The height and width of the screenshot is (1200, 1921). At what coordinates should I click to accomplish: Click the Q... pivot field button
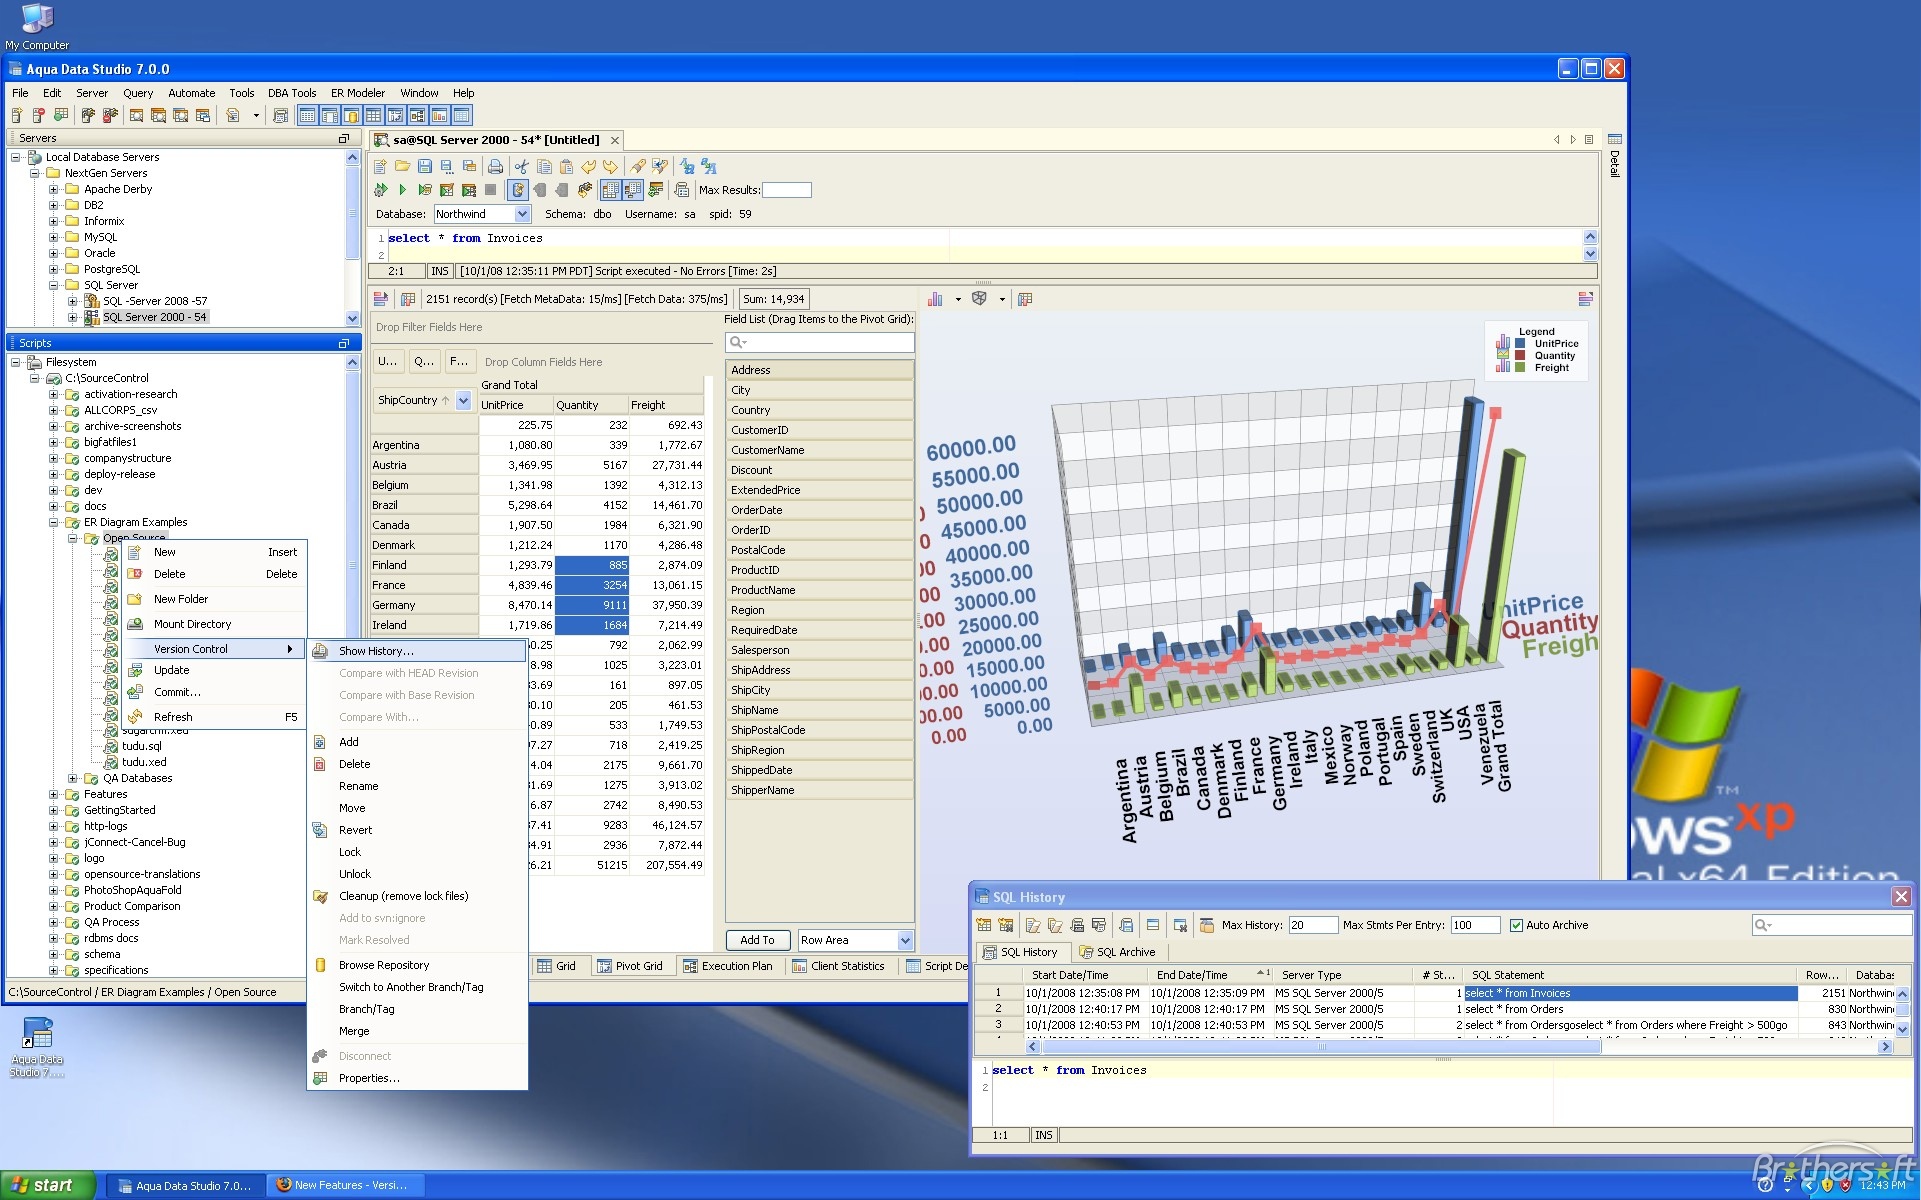tap(424, 361)
